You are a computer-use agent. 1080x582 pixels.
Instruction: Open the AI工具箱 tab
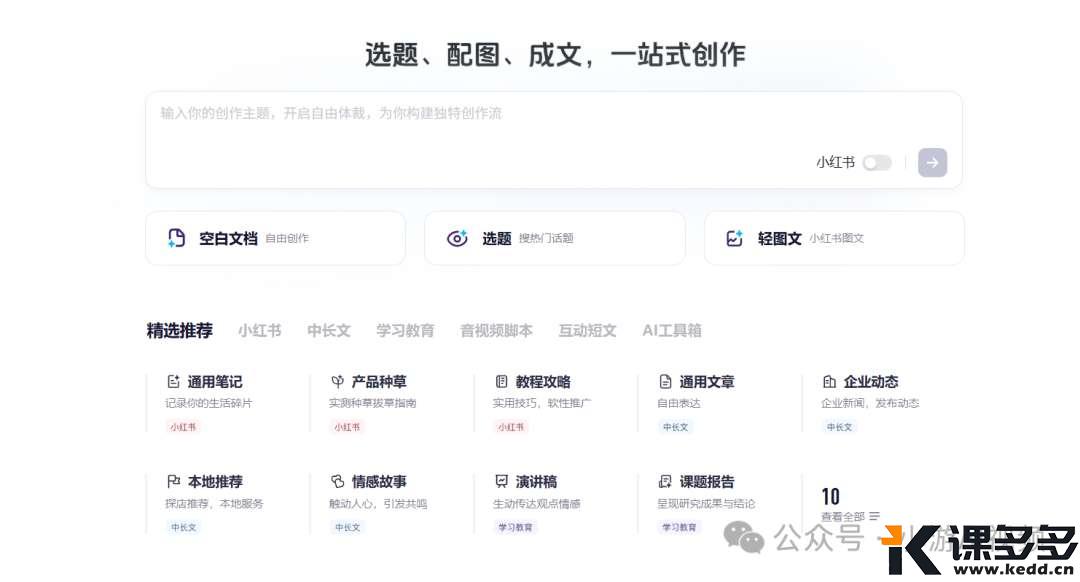[x=671, y=331]
